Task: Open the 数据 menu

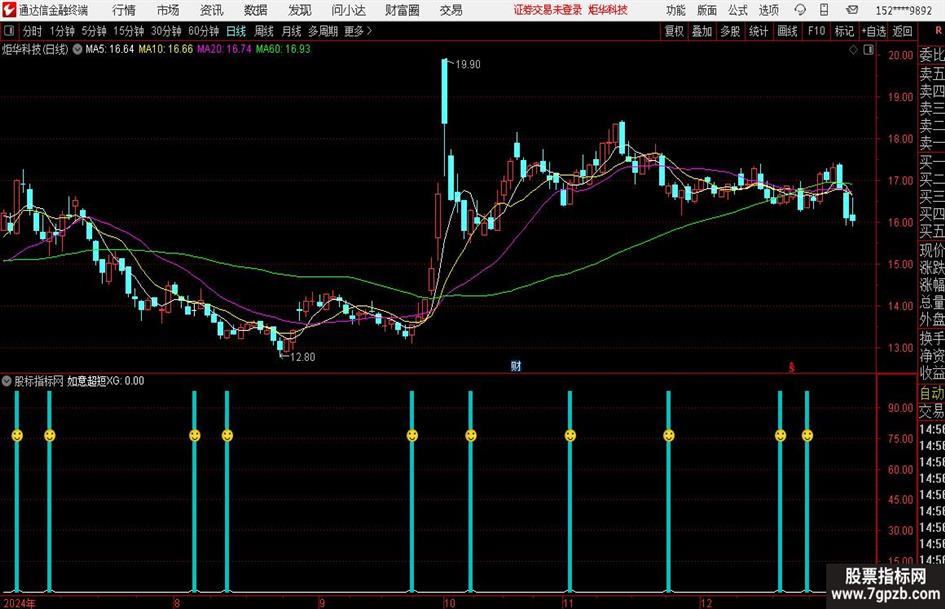Action: tap(256, 10)
